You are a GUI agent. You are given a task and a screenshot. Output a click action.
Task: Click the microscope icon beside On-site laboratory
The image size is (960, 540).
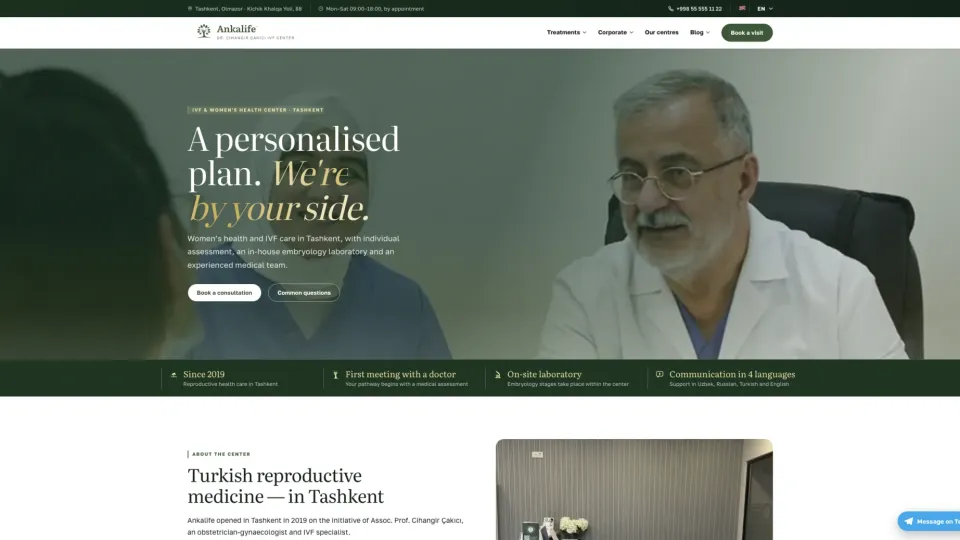coord(498,375)
